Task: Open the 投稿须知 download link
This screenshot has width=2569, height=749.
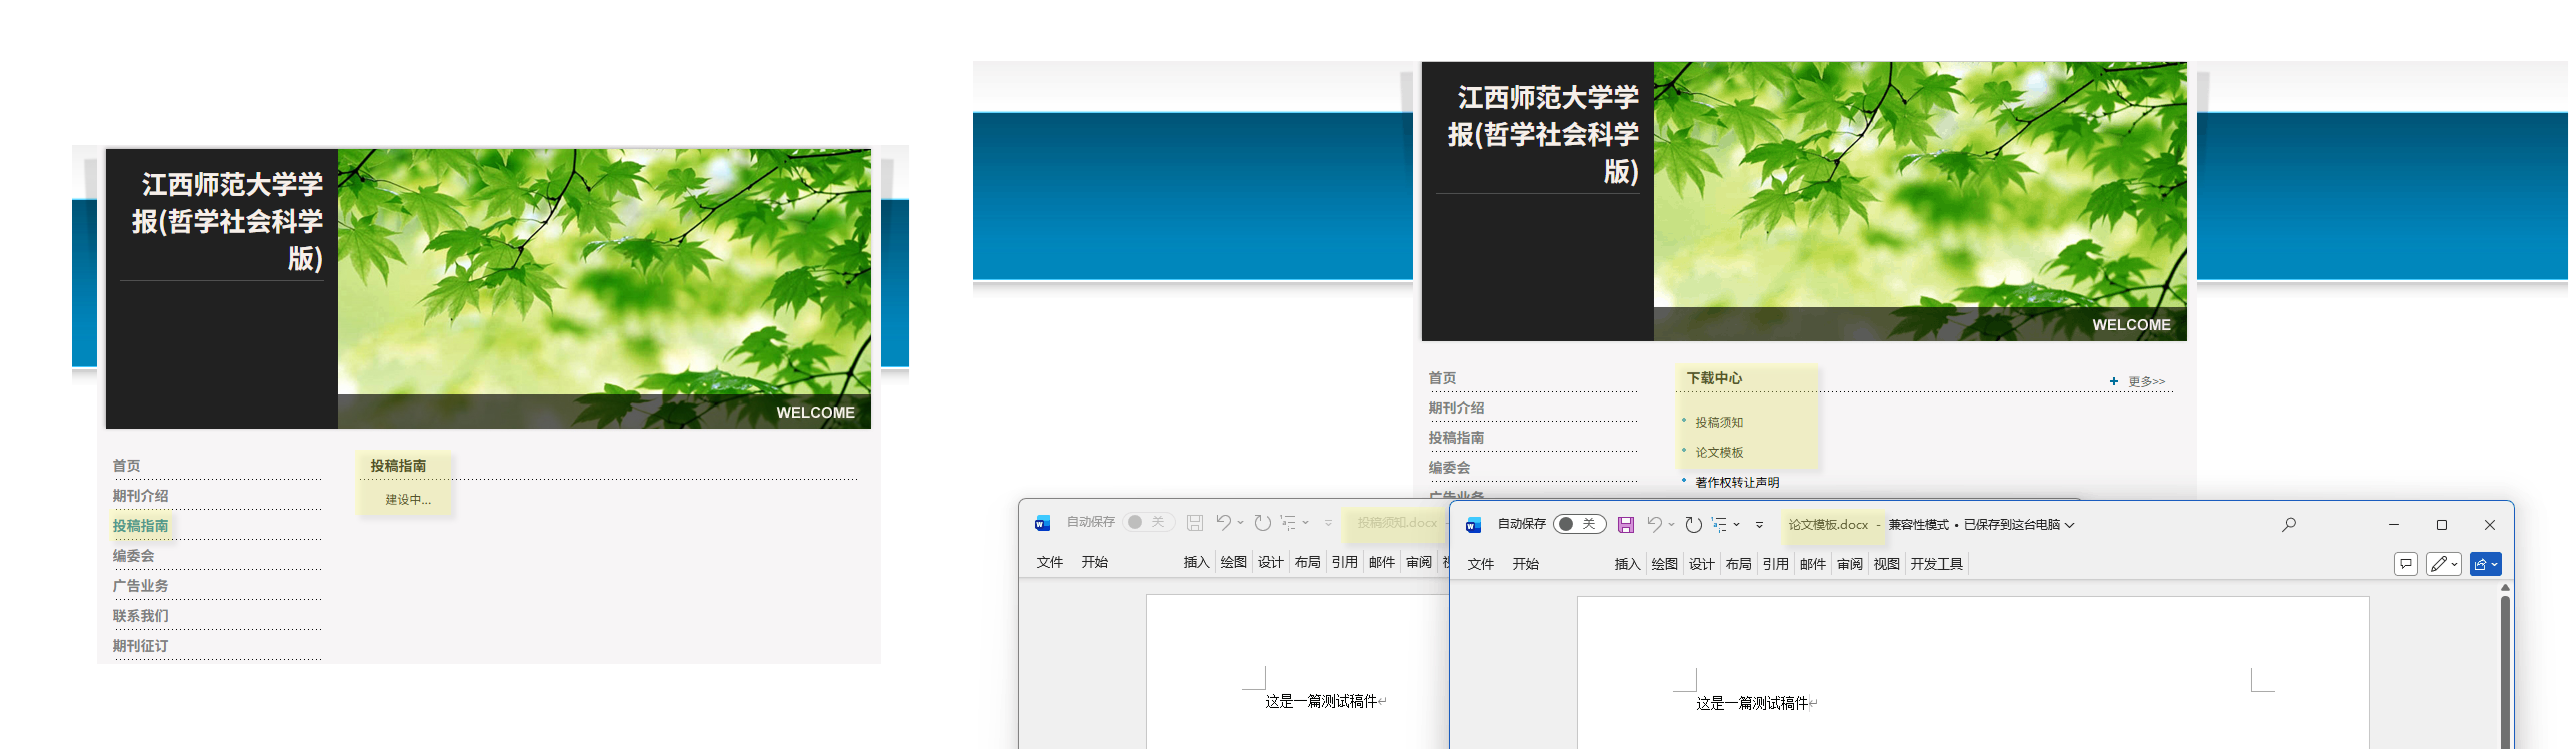Action: point(1719,423)
